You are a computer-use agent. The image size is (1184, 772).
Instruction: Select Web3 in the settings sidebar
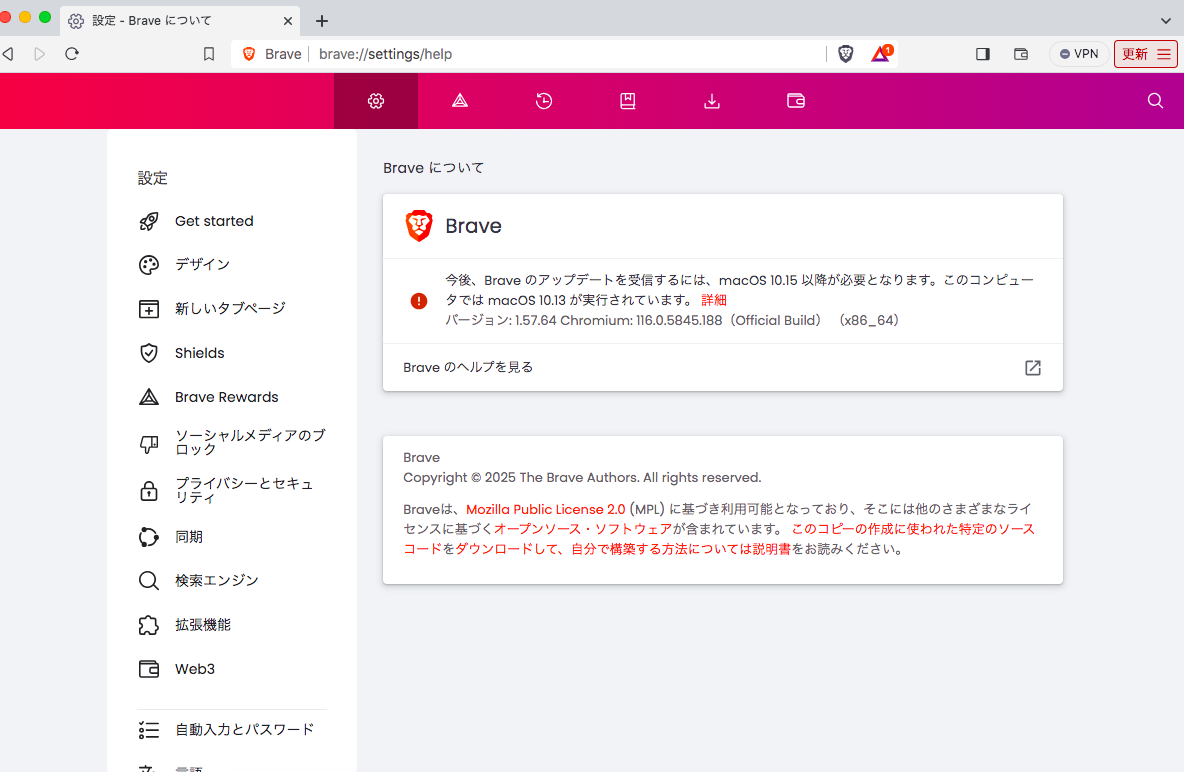point(195,669)
